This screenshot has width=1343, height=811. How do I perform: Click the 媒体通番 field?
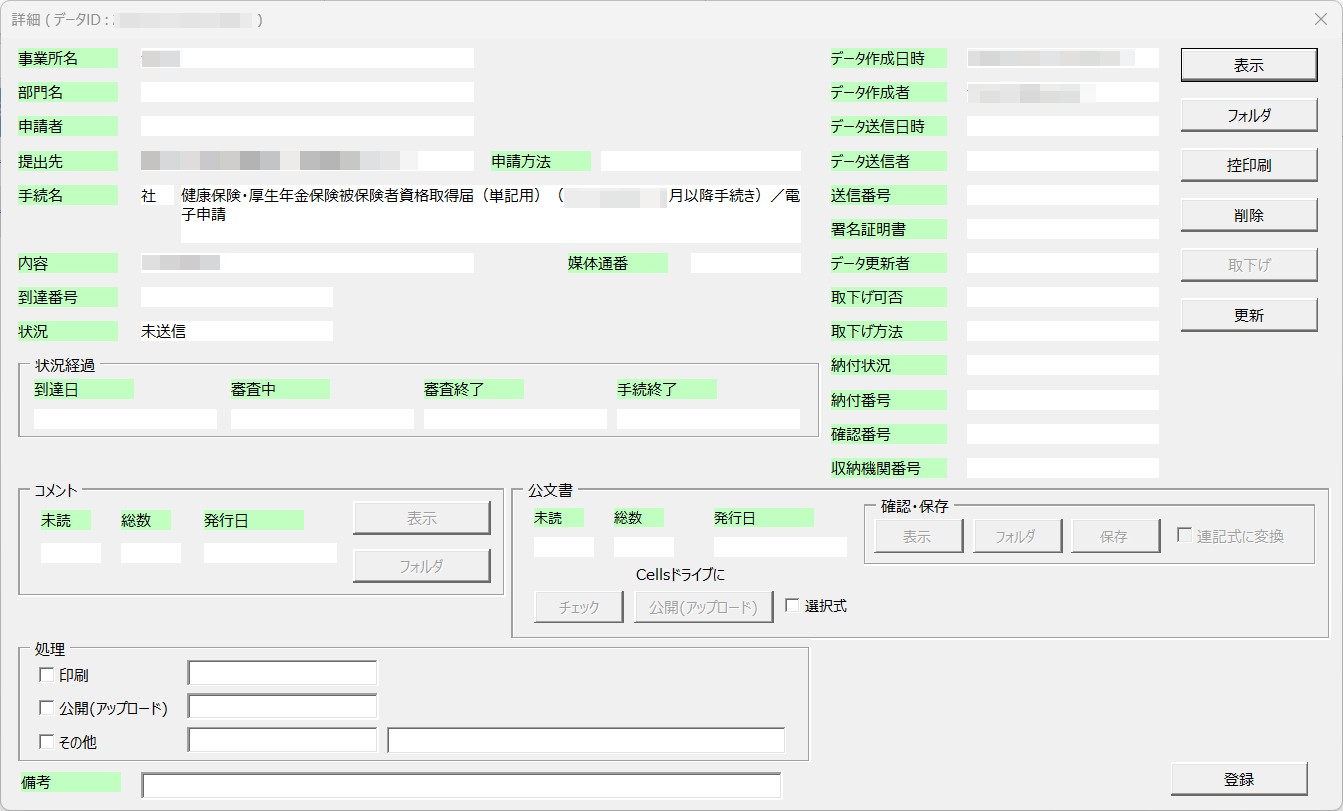[746, 263]
